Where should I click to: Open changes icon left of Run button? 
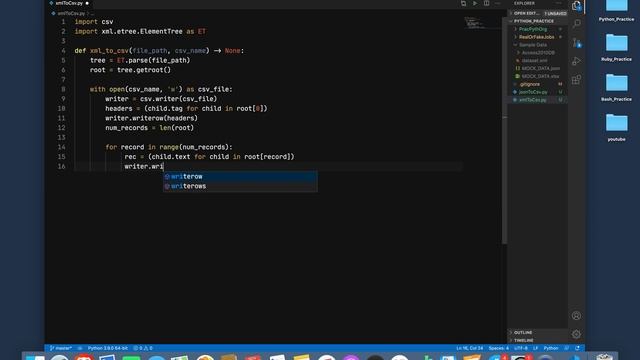tap(463, 3)
